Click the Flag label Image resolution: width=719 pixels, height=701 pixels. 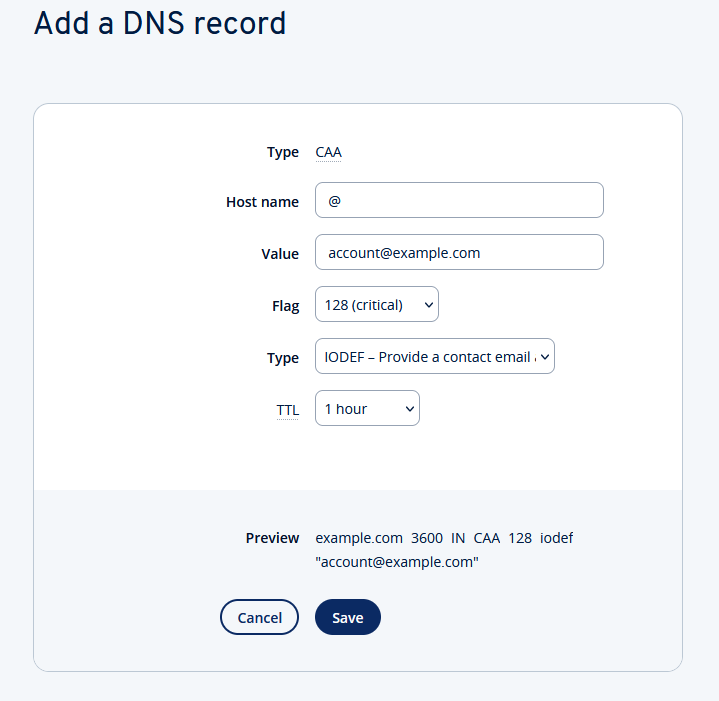(x=285, y=306)
